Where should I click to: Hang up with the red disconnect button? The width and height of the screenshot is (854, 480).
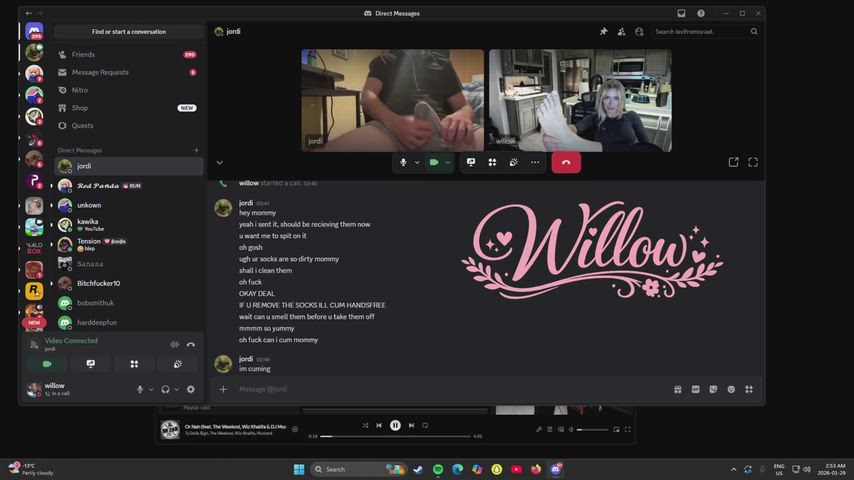[x=566, y=162]
